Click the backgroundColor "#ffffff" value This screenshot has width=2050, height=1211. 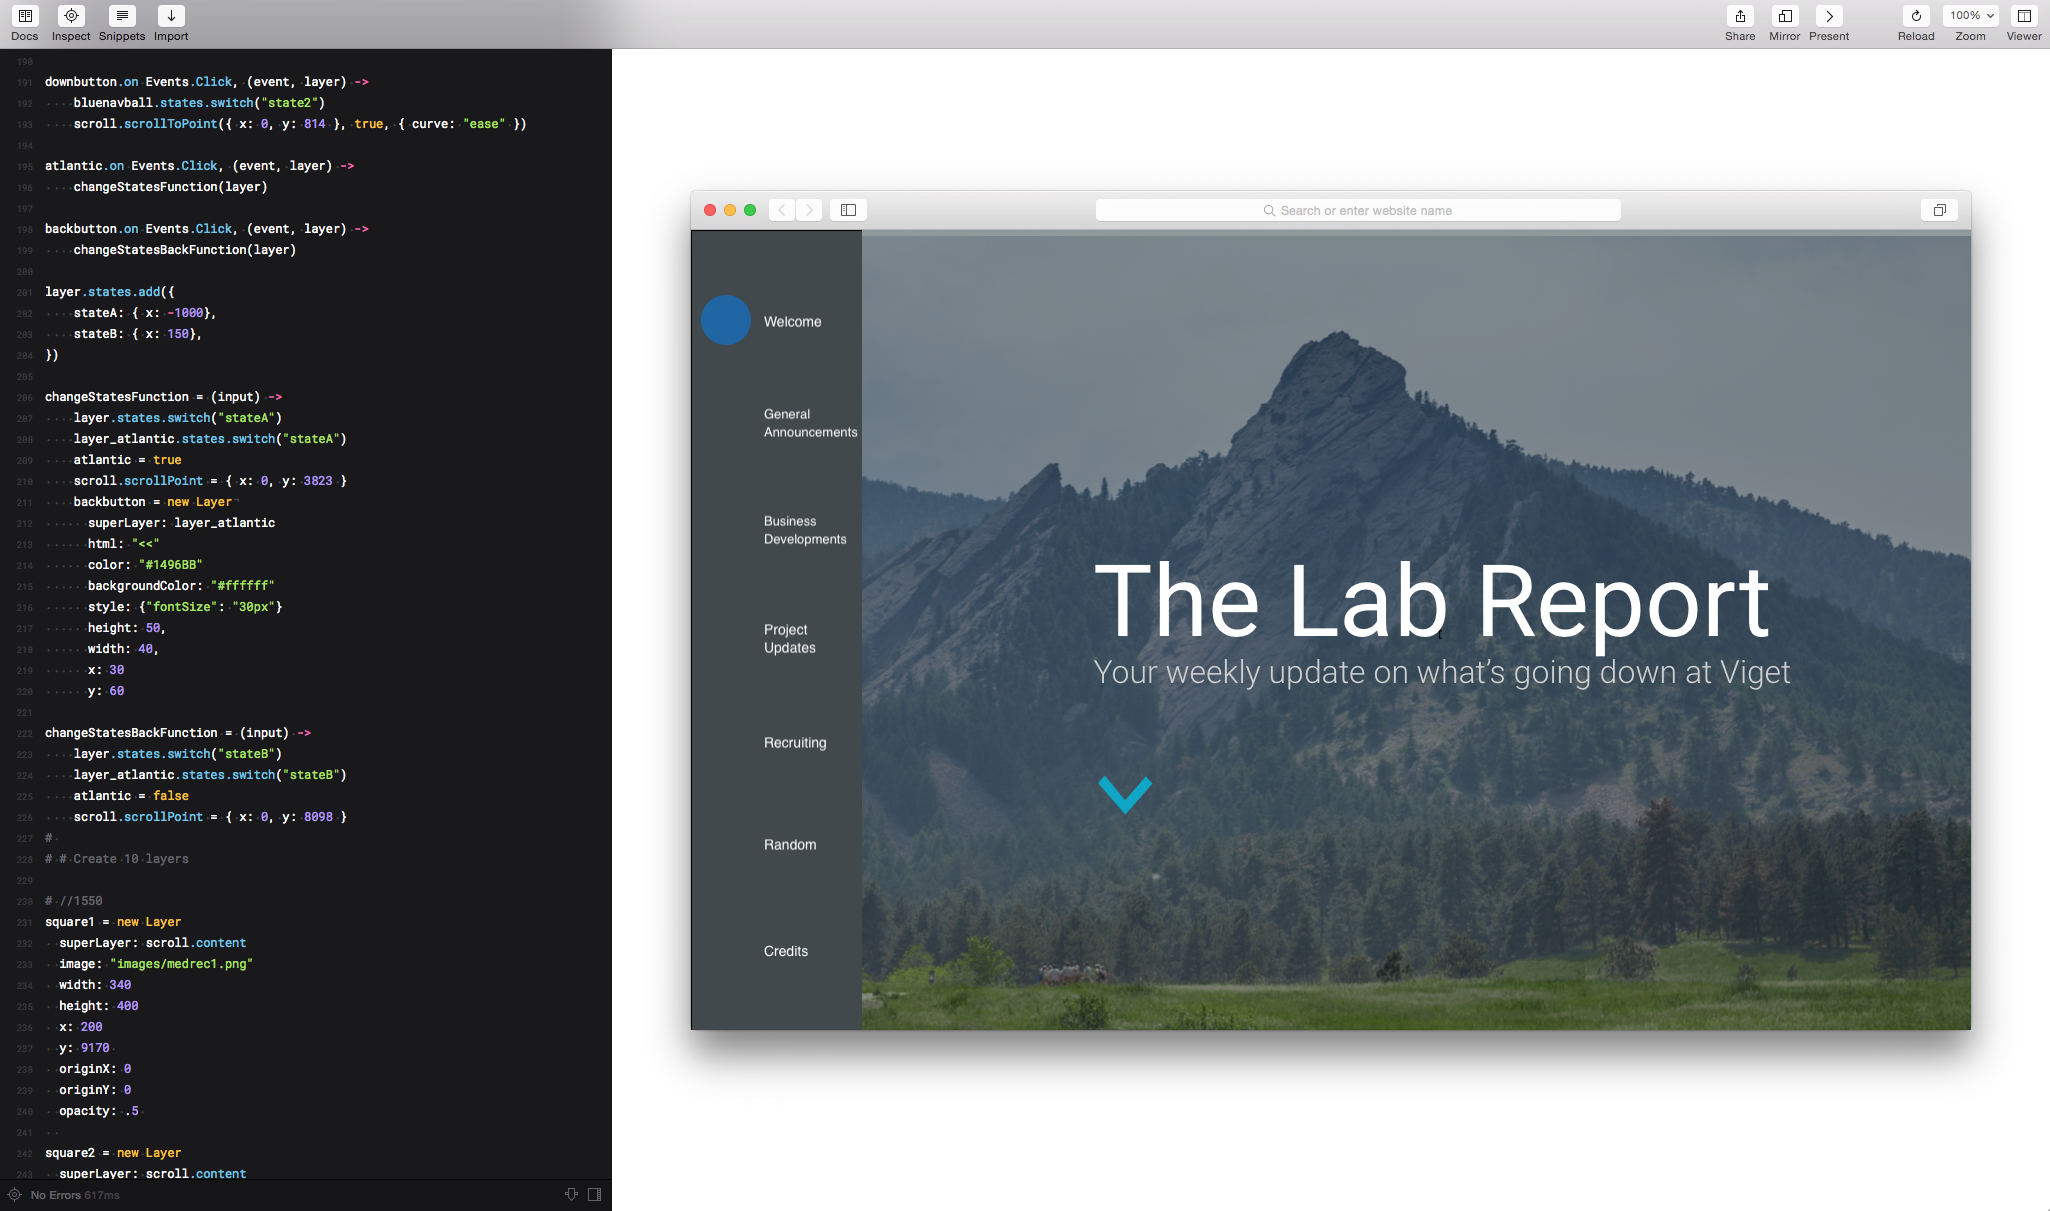coord(242,586)
